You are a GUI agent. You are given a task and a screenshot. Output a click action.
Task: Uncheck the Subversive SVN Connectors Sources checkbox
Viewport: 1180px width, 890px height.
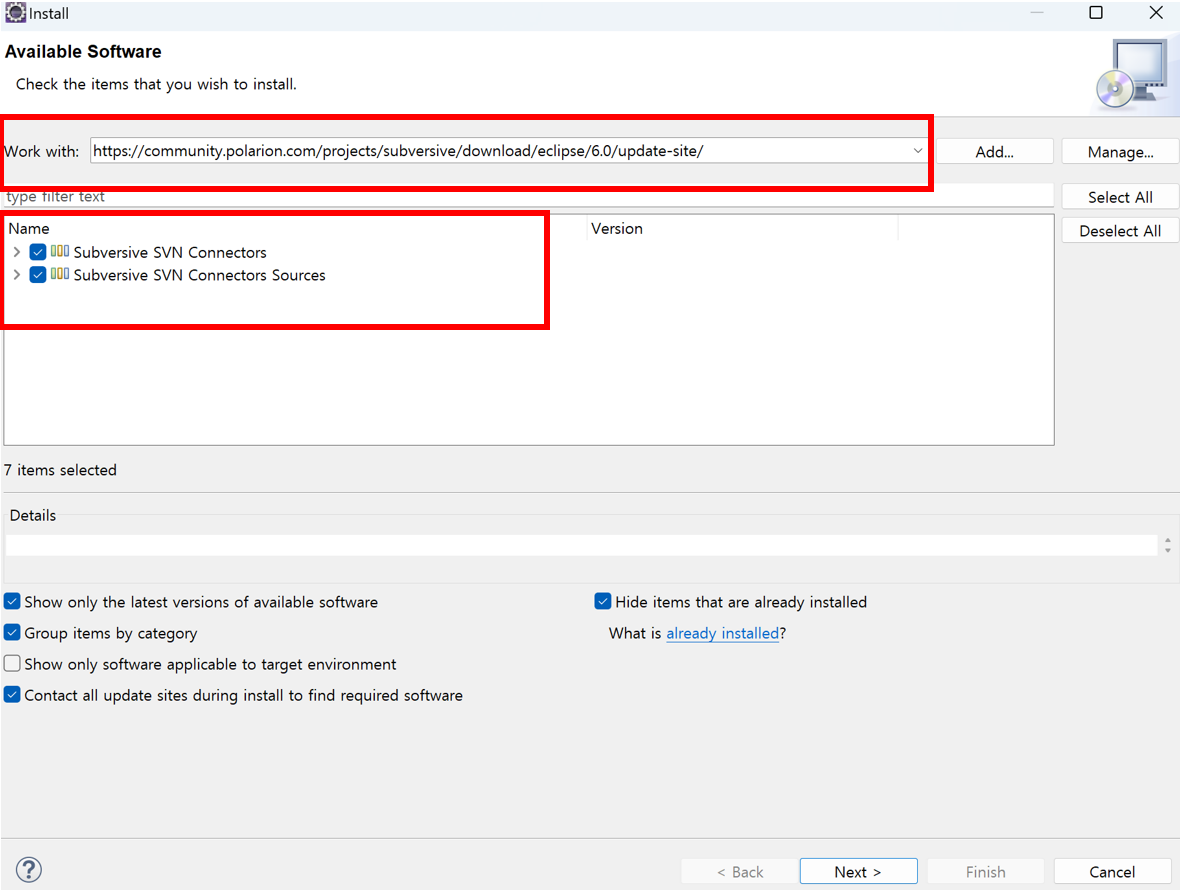(38, 275)
